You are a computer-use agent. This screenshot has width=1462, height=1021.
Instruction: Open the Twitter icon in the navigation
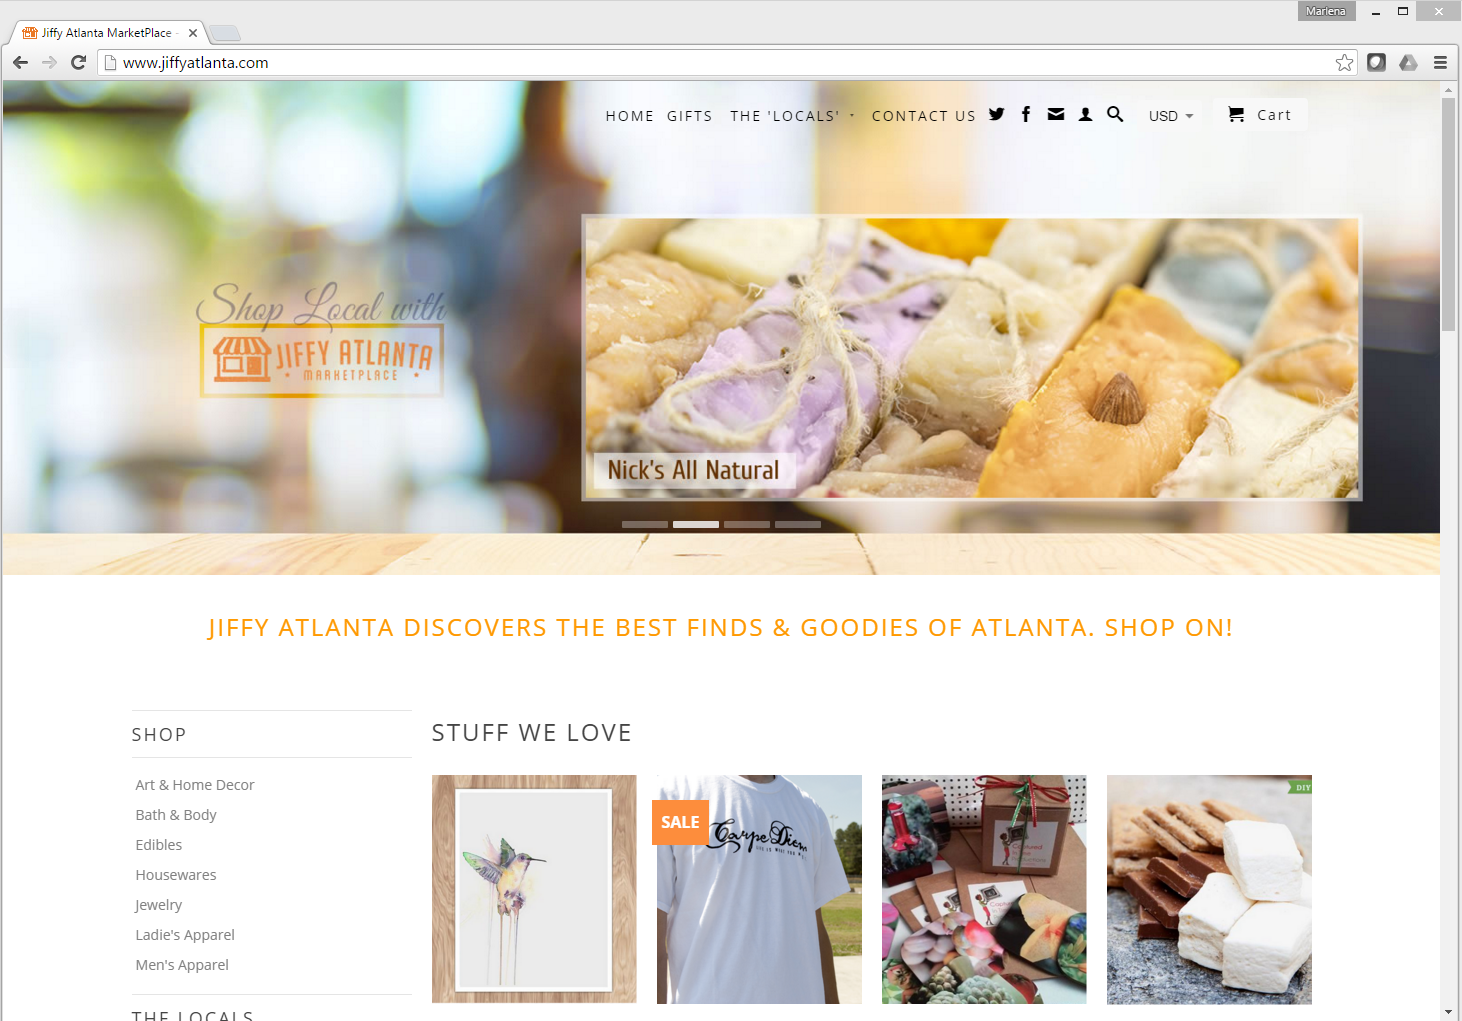tap(996, 114)
